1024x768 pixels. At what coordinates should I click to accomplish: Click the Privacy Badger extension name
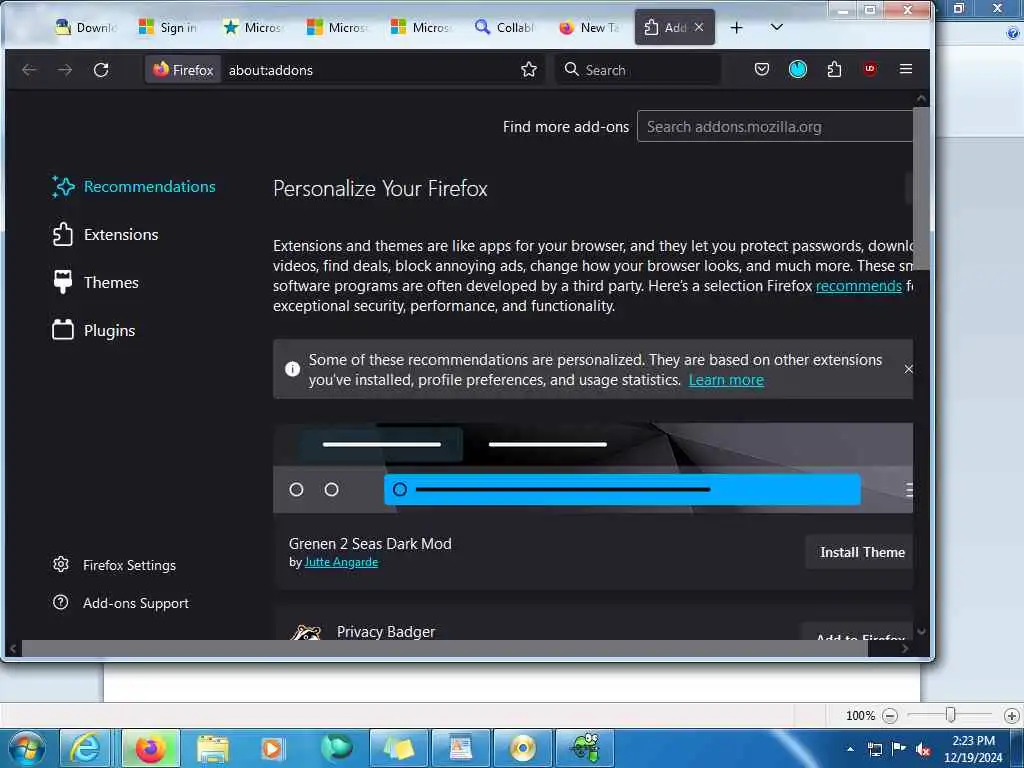click(x=386, y=632)
